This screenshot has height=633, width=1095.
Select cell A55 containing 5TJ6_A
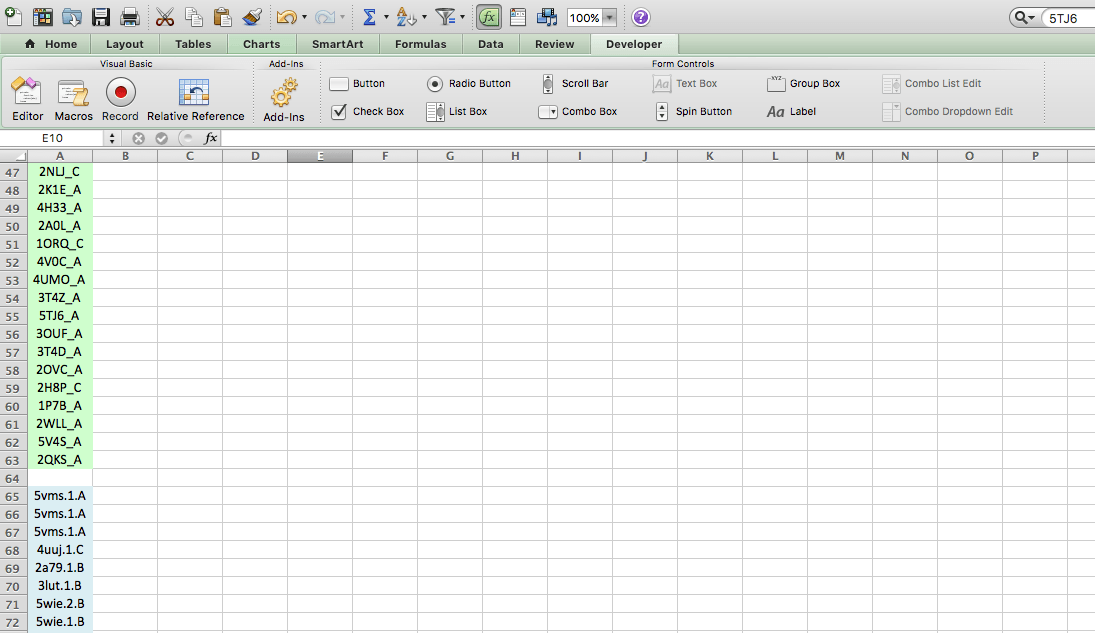(60, 315)
